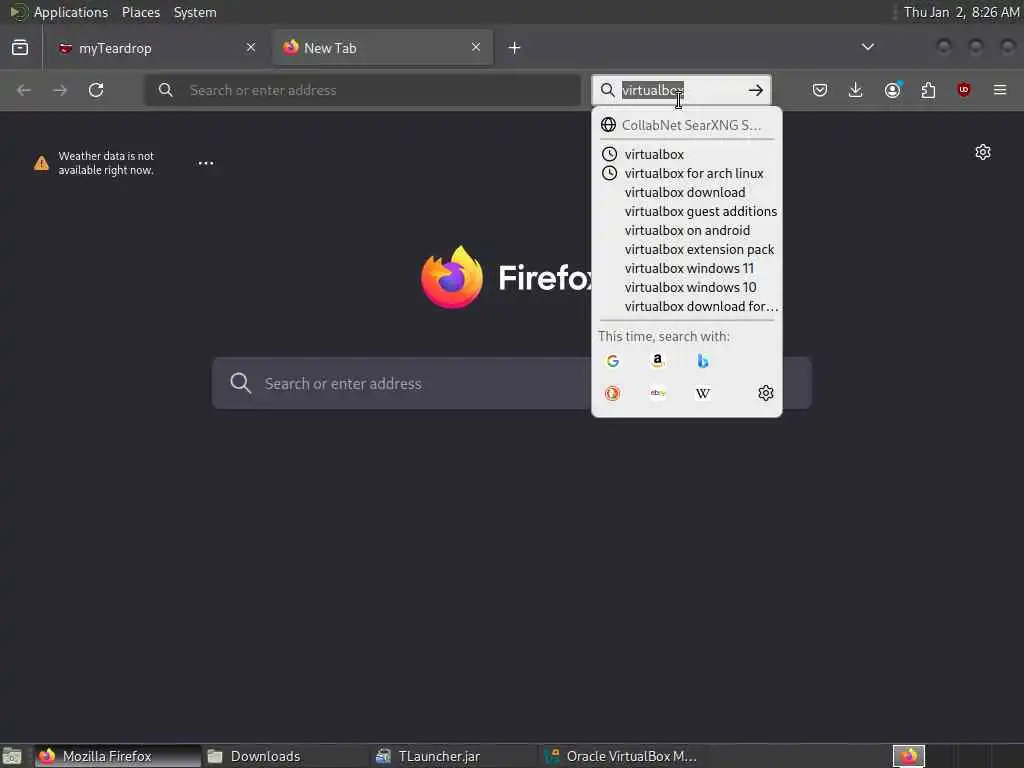Open the Firefox account icon
Screen dimensions: 1024x768
click(x=892, y=90)
